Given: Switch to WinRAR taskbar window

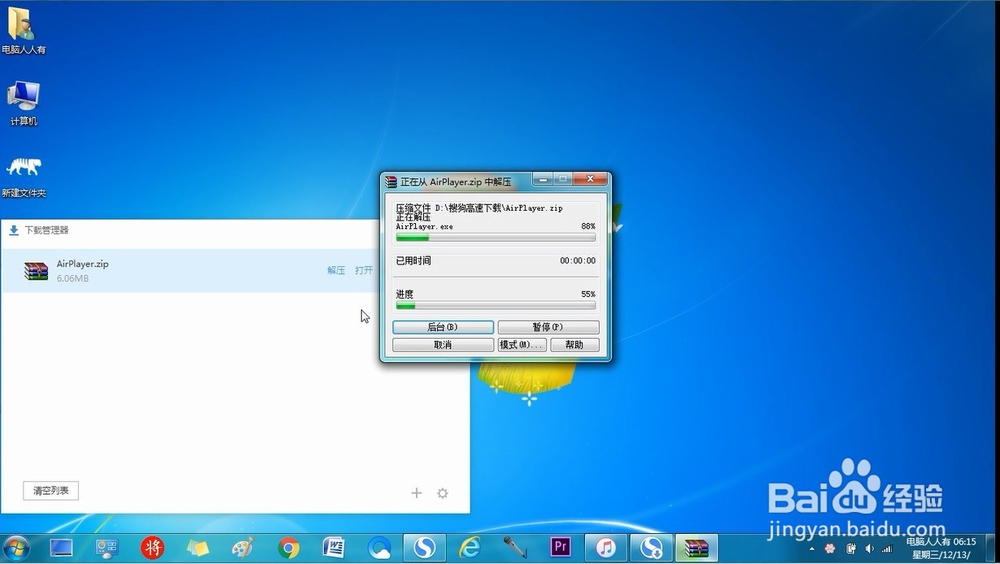Looking at the screenshot, I should click(696, 548).
